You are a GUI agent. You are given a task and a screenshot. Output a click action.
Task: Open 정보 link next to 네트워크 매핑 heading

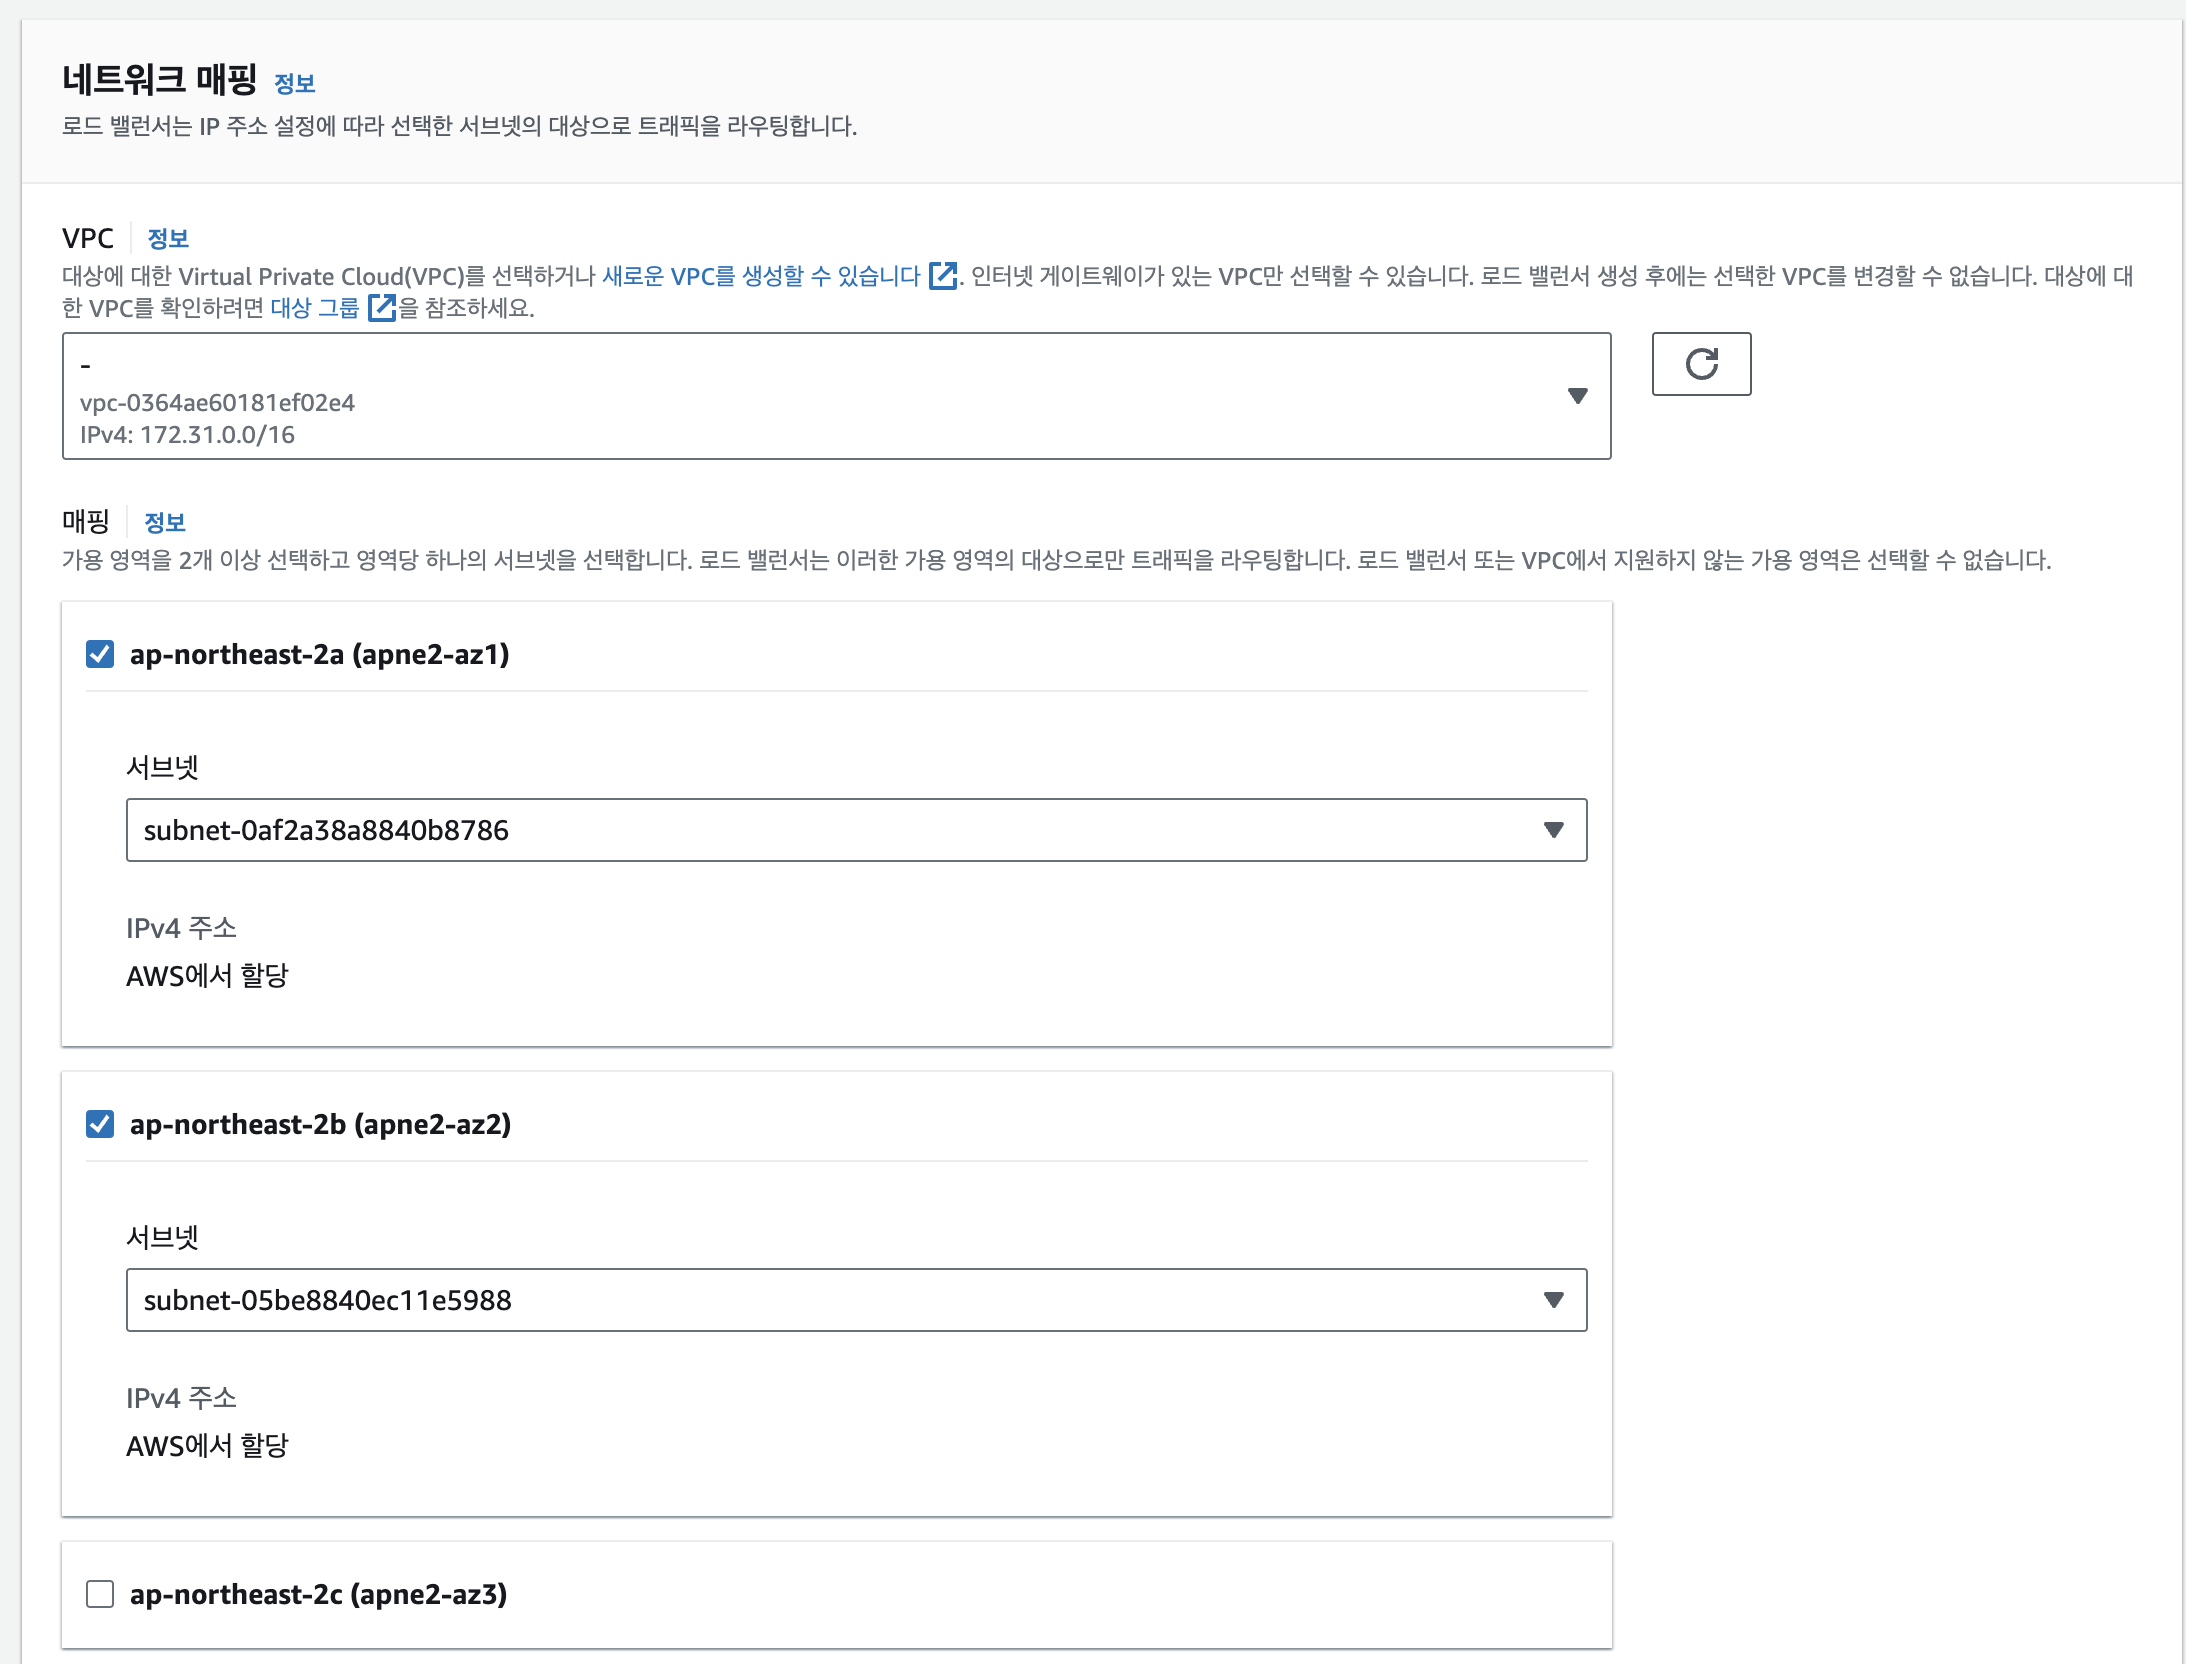pyautogui.click(x=295, y=83)
